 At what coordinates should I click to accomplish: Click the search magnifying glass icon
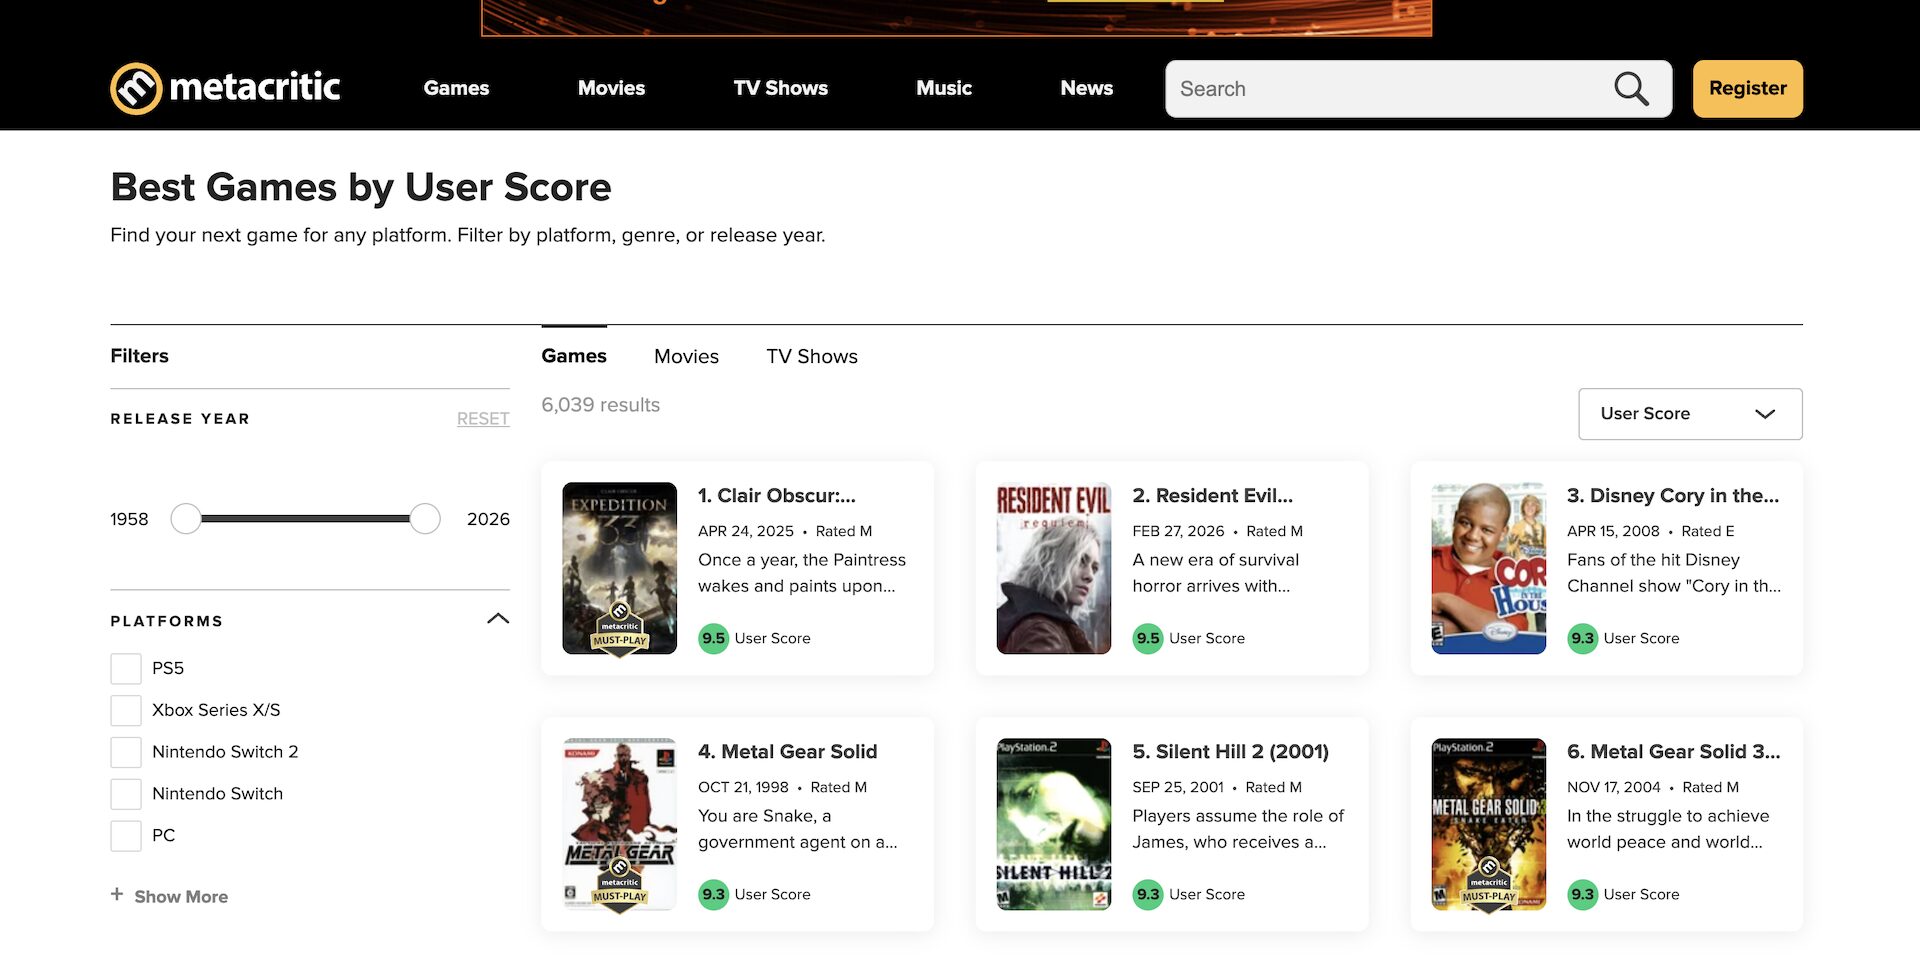(x=1630, y=89)
